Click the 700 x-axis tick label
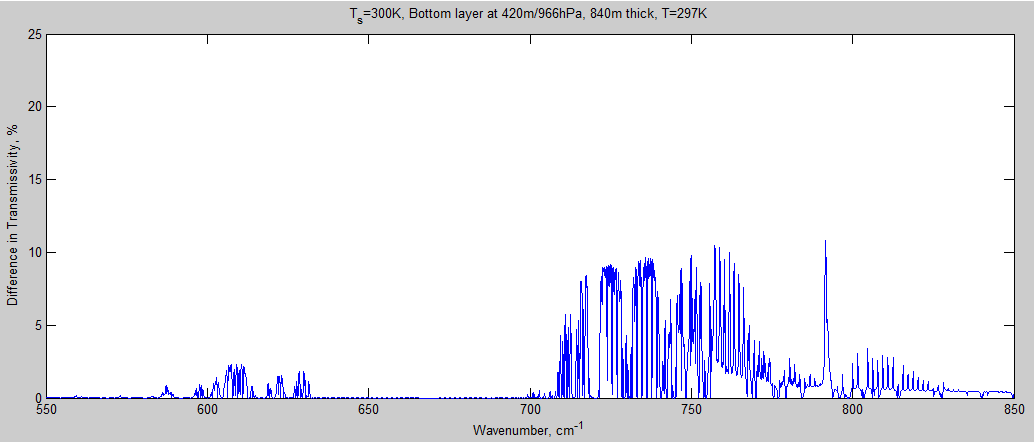Image resolution: width=1034 pixels, height=442 pixels. (530, 410)
